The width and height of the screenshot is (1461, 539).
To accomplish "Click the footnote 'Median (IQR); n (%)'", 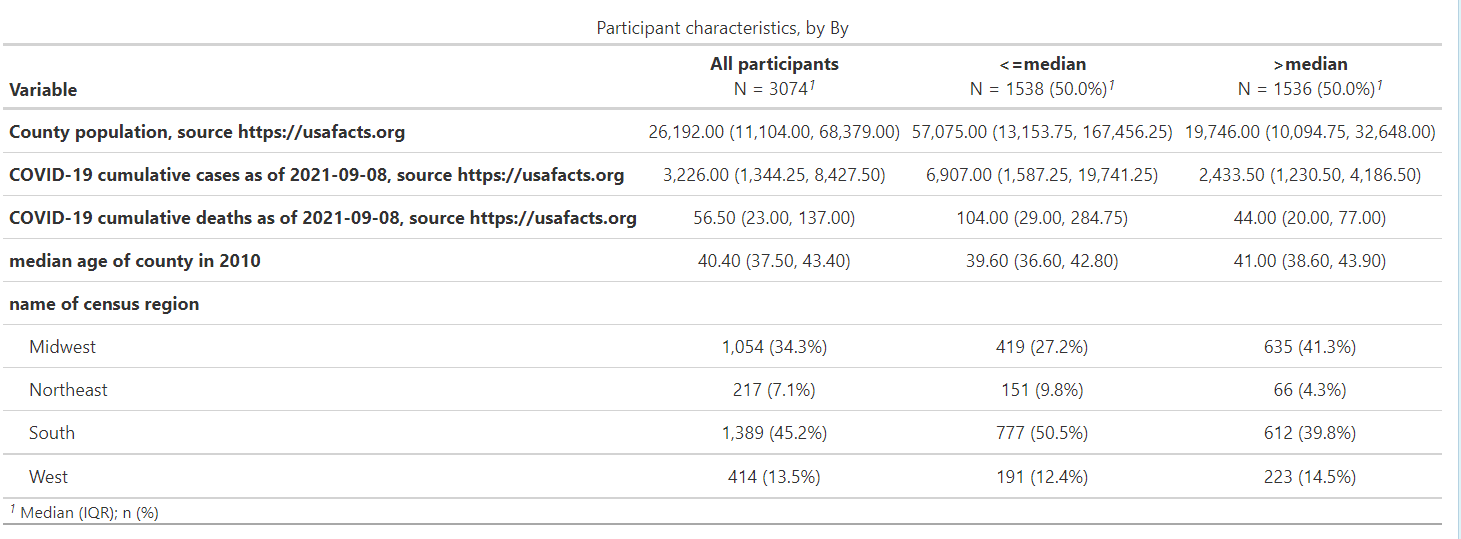I will pos(89,512).
